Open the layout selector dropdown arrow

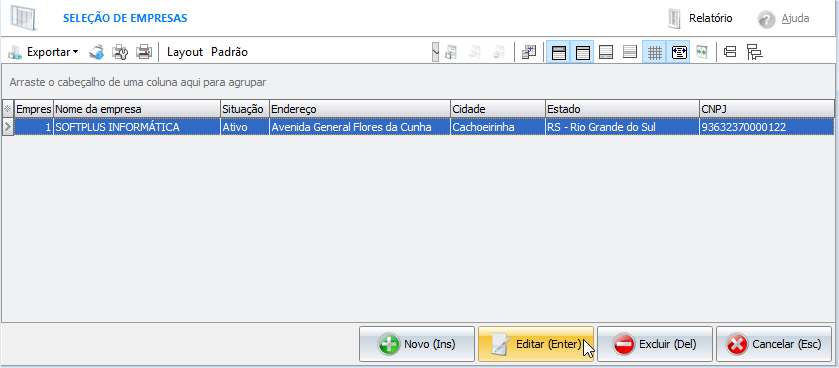click(x=436, y=52)
